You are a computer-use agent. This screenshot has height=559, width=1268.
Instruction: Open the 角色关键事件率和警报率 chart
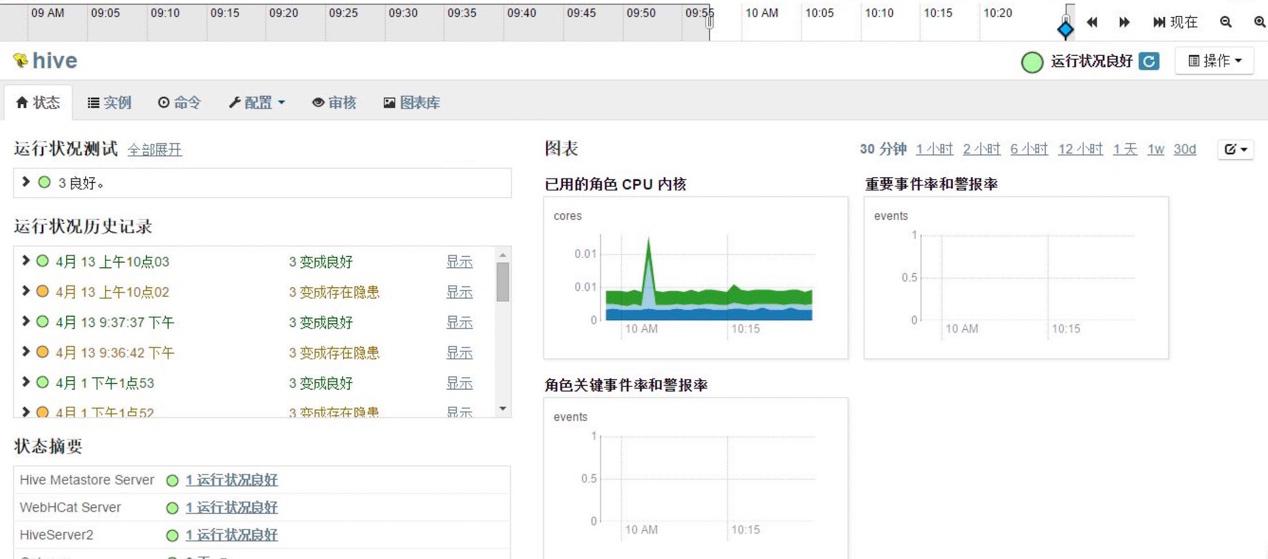coord(695,479)
